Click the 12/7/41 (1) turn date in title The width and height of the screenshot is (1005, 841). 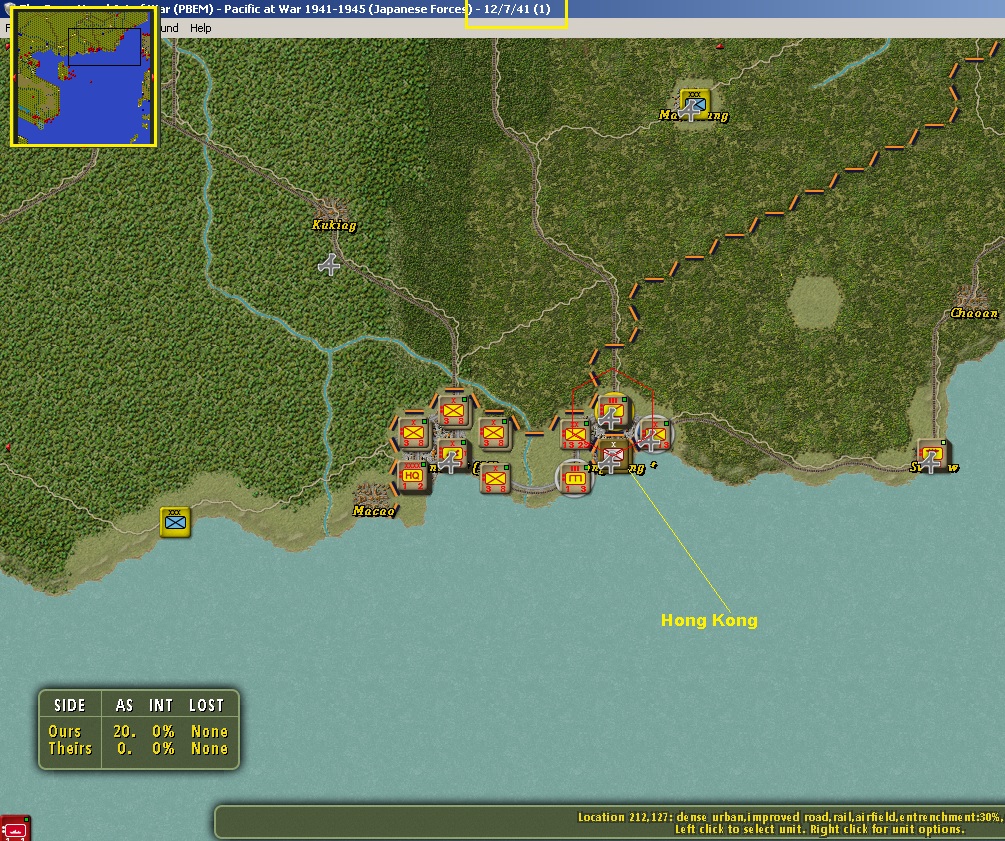click(x=517, y=10)
